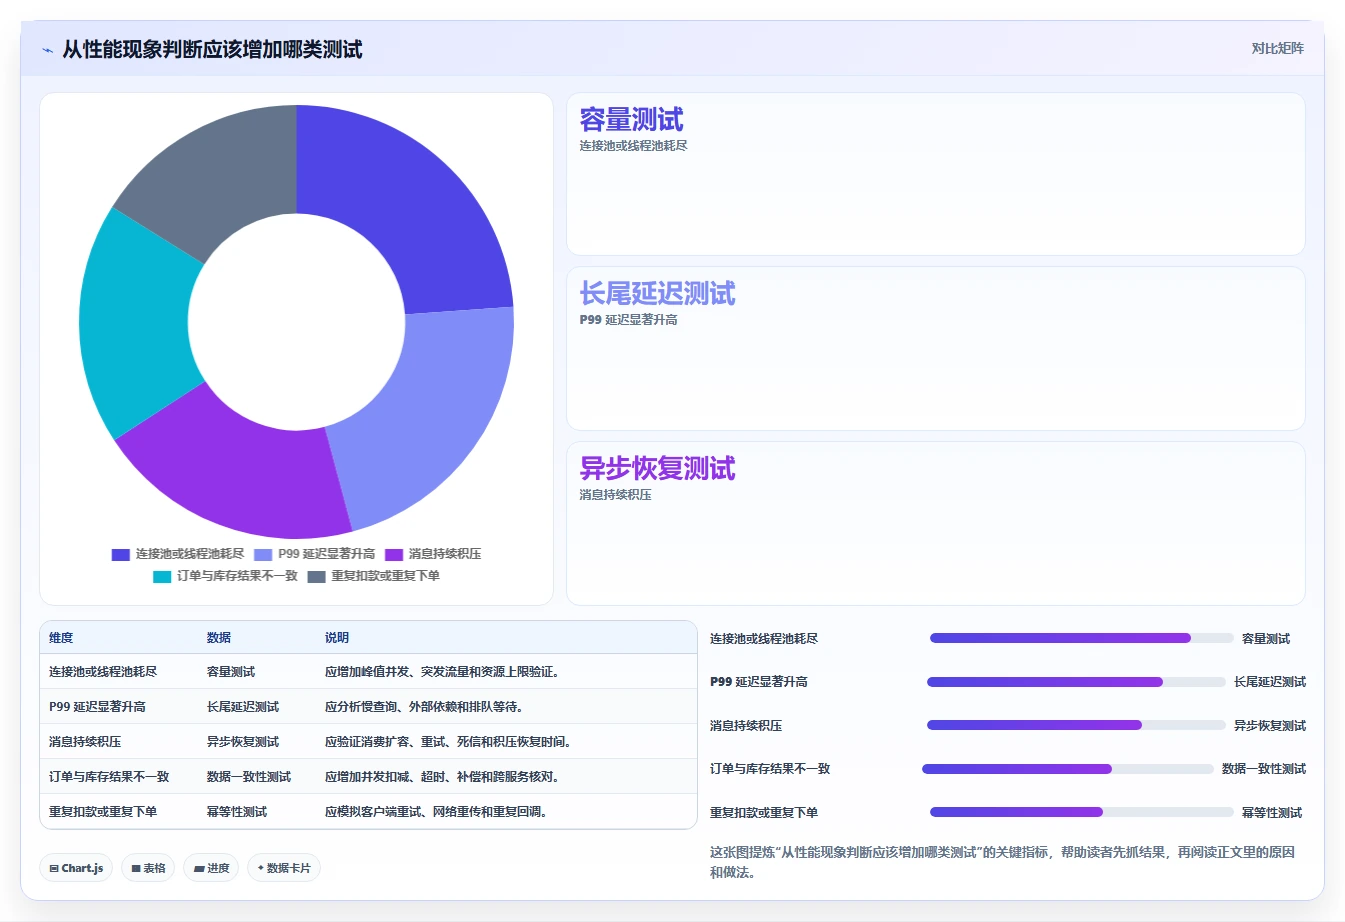Image resolution: width=1345 pixels, height=922 pixels.
Task: Select table cell 长尾延迟测试
Action: [243, 707]
